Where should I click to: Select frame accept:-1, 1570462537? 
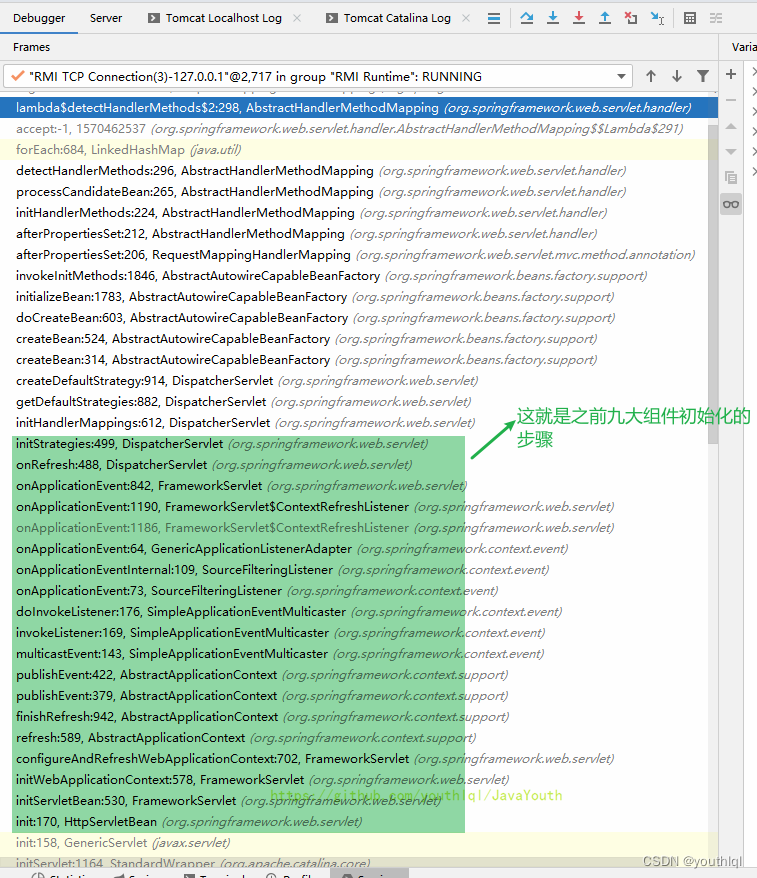pyautogui.click(x=354, y=129)
